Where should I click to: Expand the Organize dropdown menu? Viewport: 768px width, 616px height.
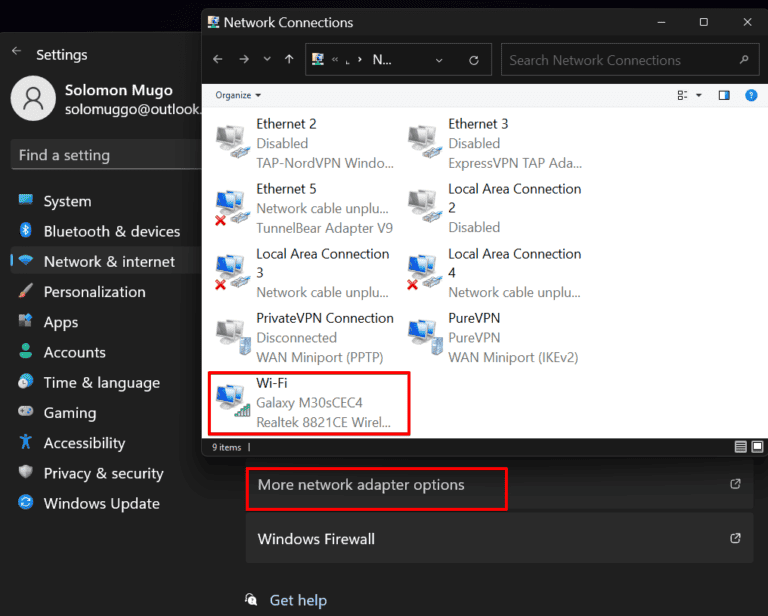pos(238,95)
